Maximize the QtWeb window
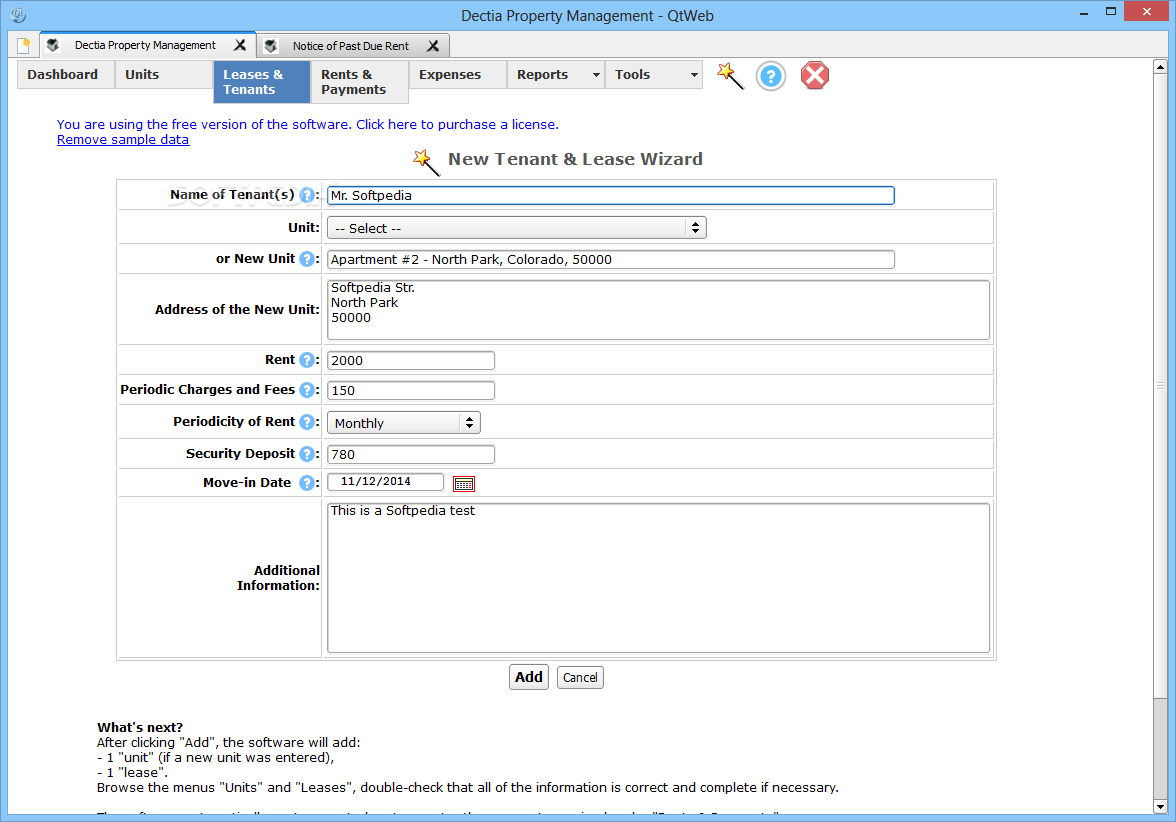Viewport: 1176px width, 822px height. click(x=1111, y=11)
